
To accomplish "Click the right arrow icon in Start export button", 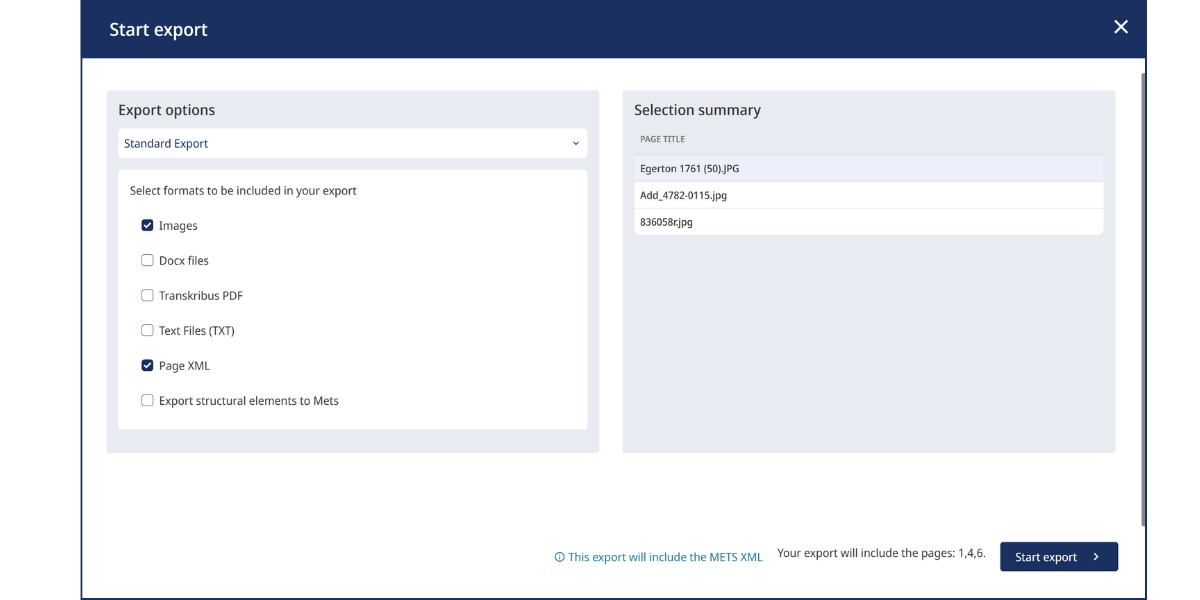I will point(1096,557).
